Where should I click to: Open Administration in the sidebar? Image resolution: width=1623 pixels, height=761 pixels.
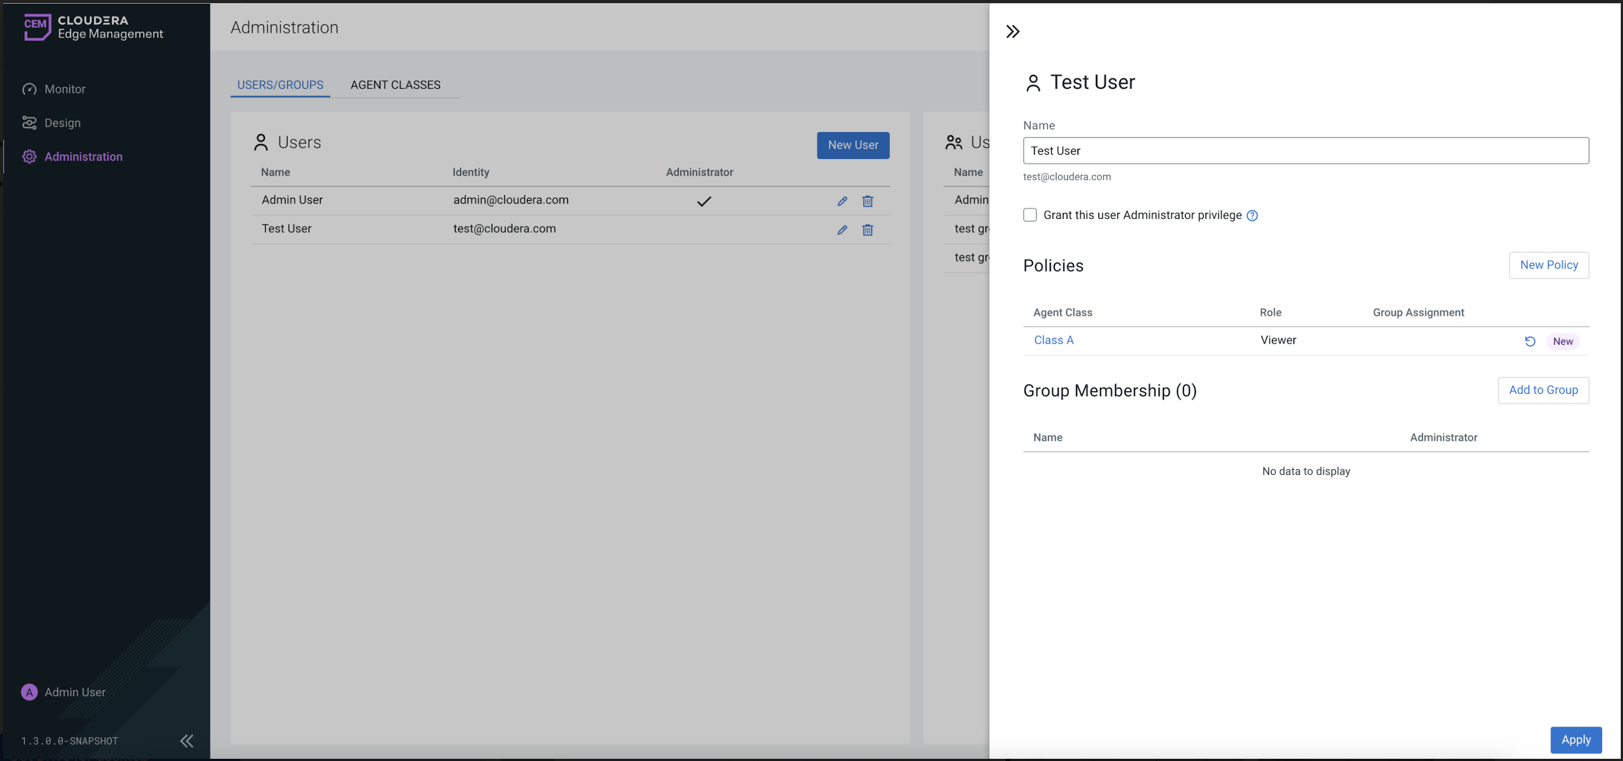pyautogui.click(x=83, y=157)
